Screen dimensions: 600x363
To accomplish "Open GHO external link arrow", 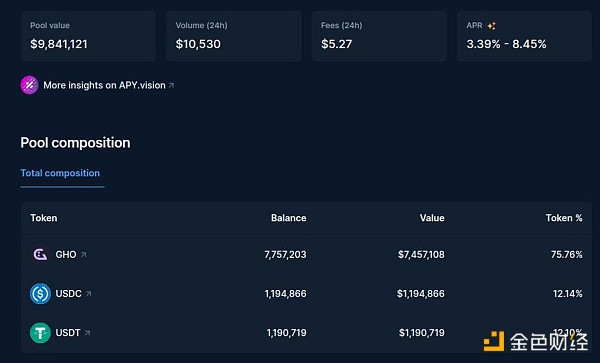I will coord(84,254).
